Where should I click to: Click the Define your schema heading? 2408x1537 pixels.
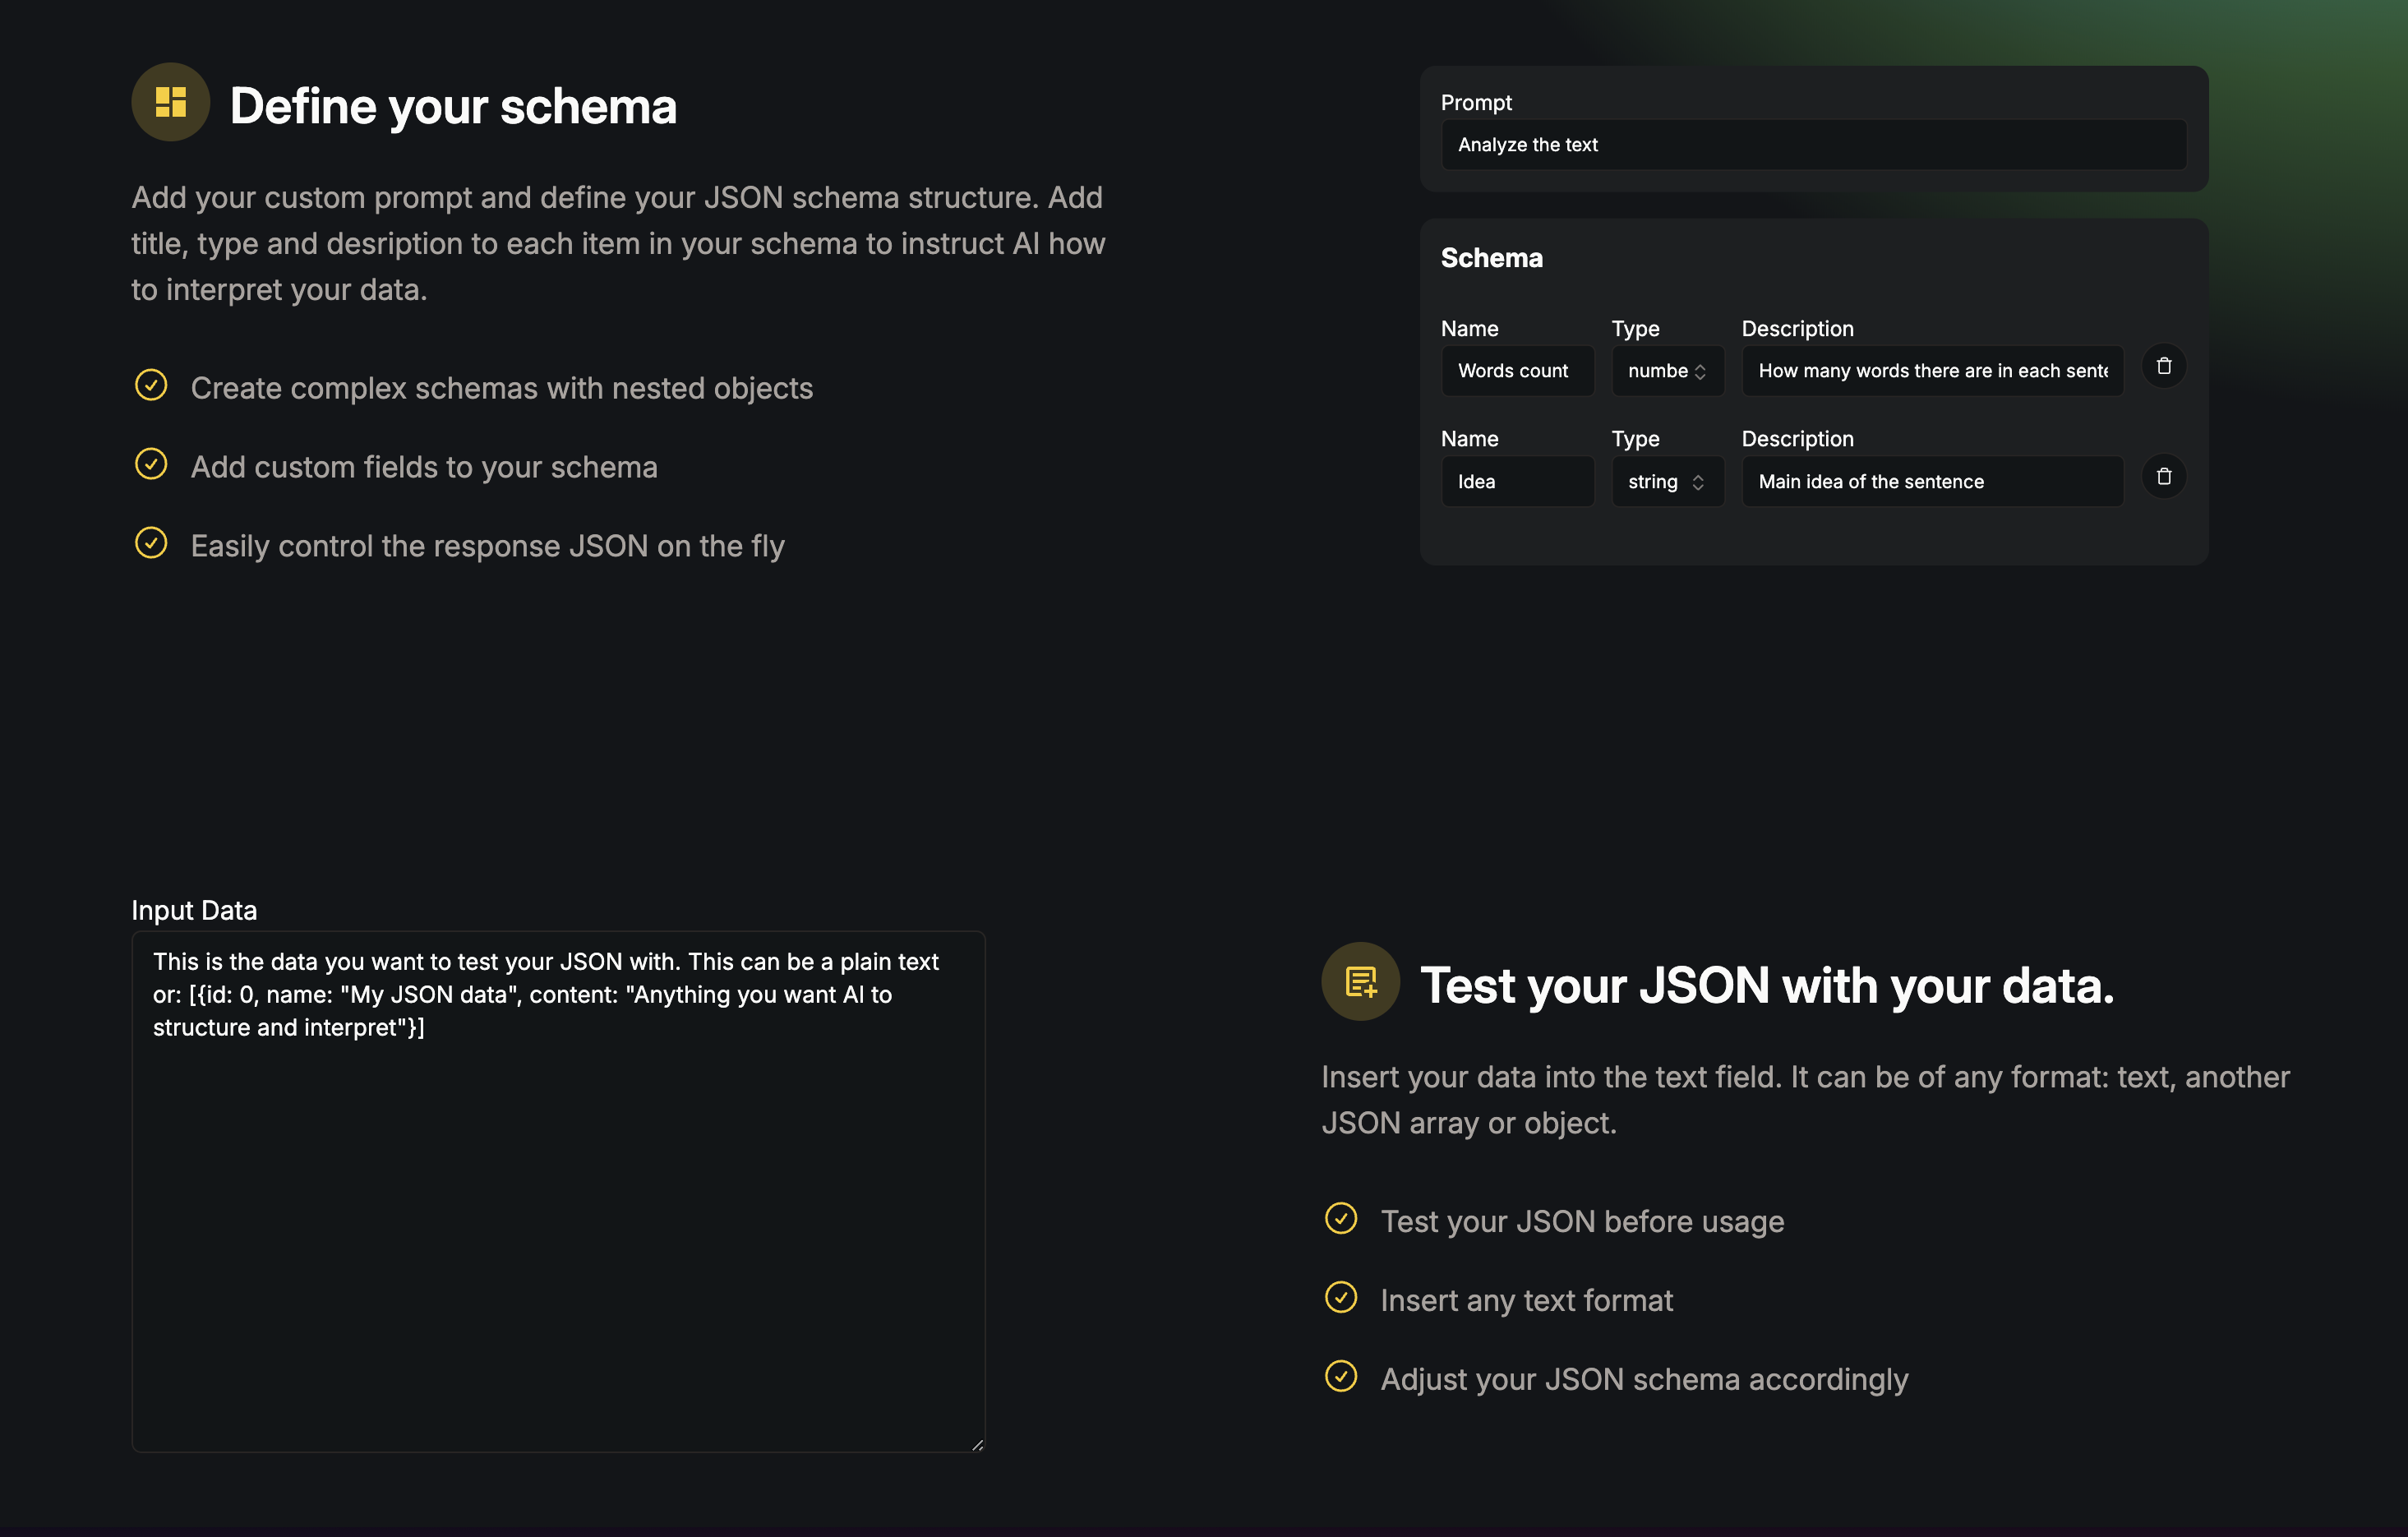point(453,106)
